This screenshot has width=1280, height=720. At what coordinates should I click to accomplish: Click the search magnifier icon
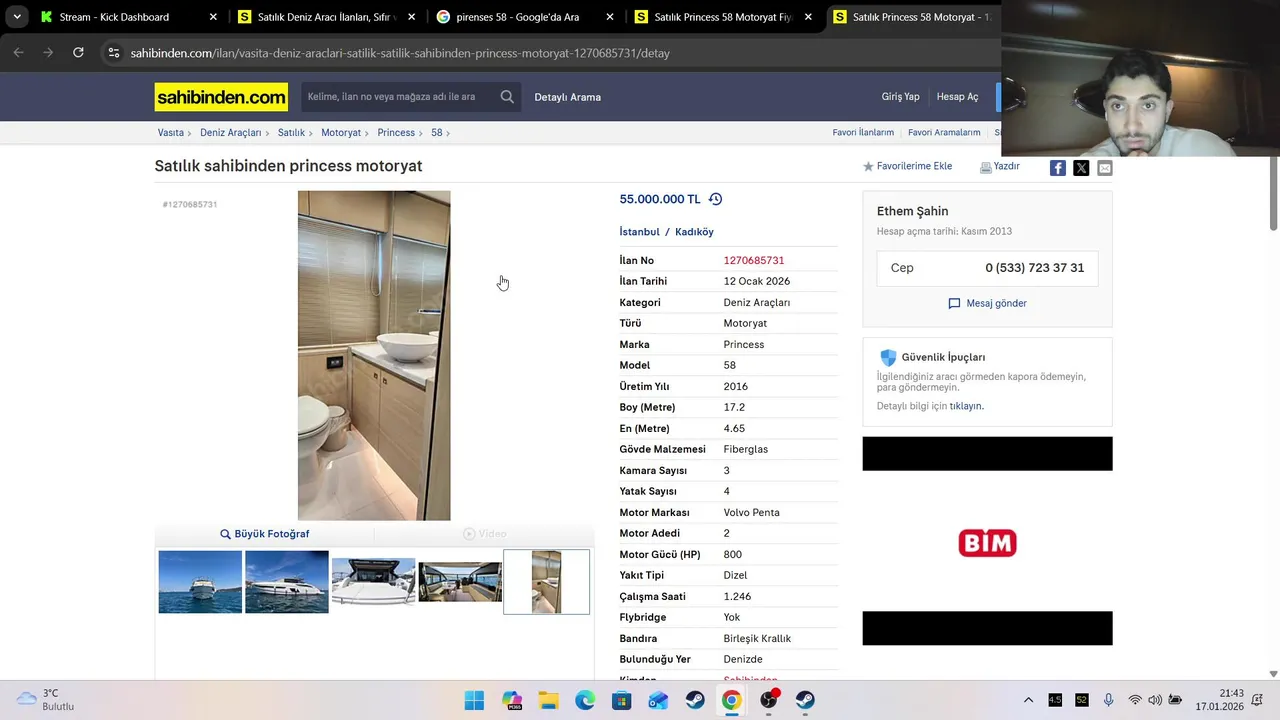(x=507, y=97)
